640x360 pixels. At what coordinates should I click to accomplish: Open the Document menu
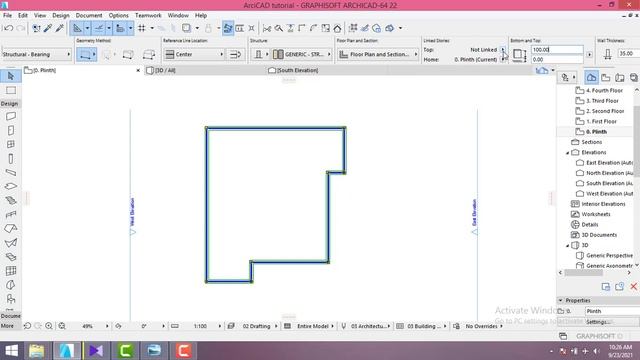coord(89,16)
